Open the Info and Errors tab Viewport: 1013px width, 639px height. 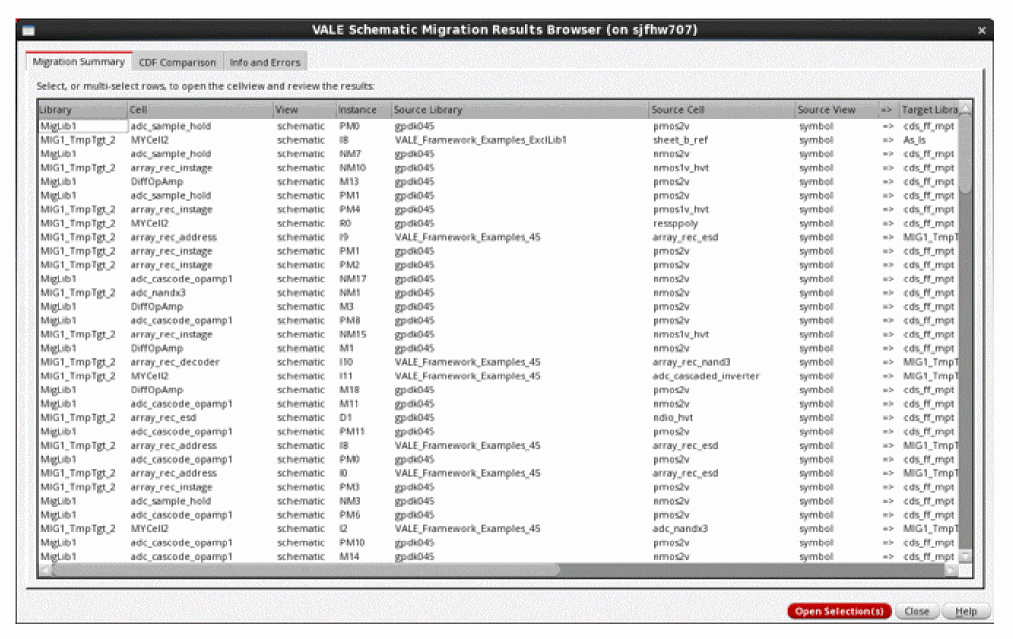(x=265, y=62)
